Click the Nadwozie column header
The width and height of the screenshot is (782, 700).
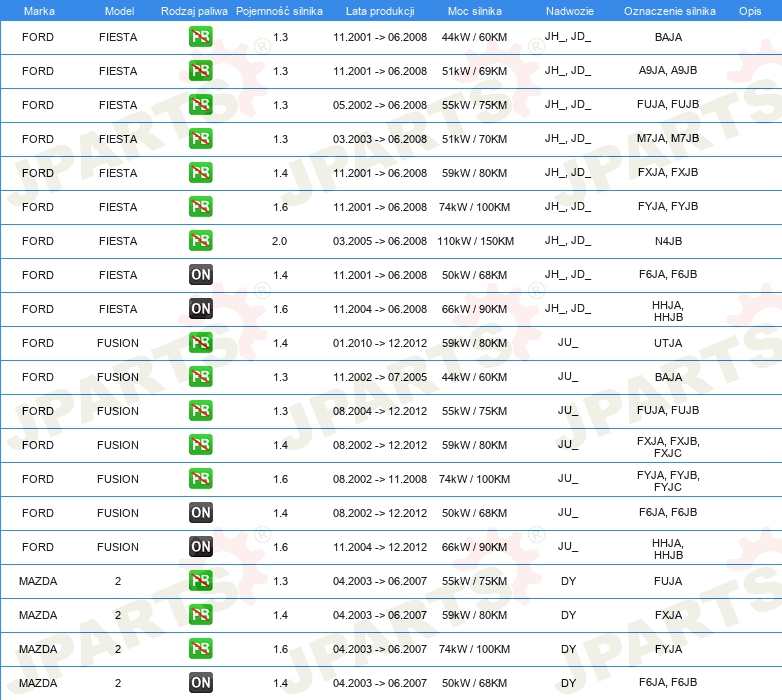570,11
